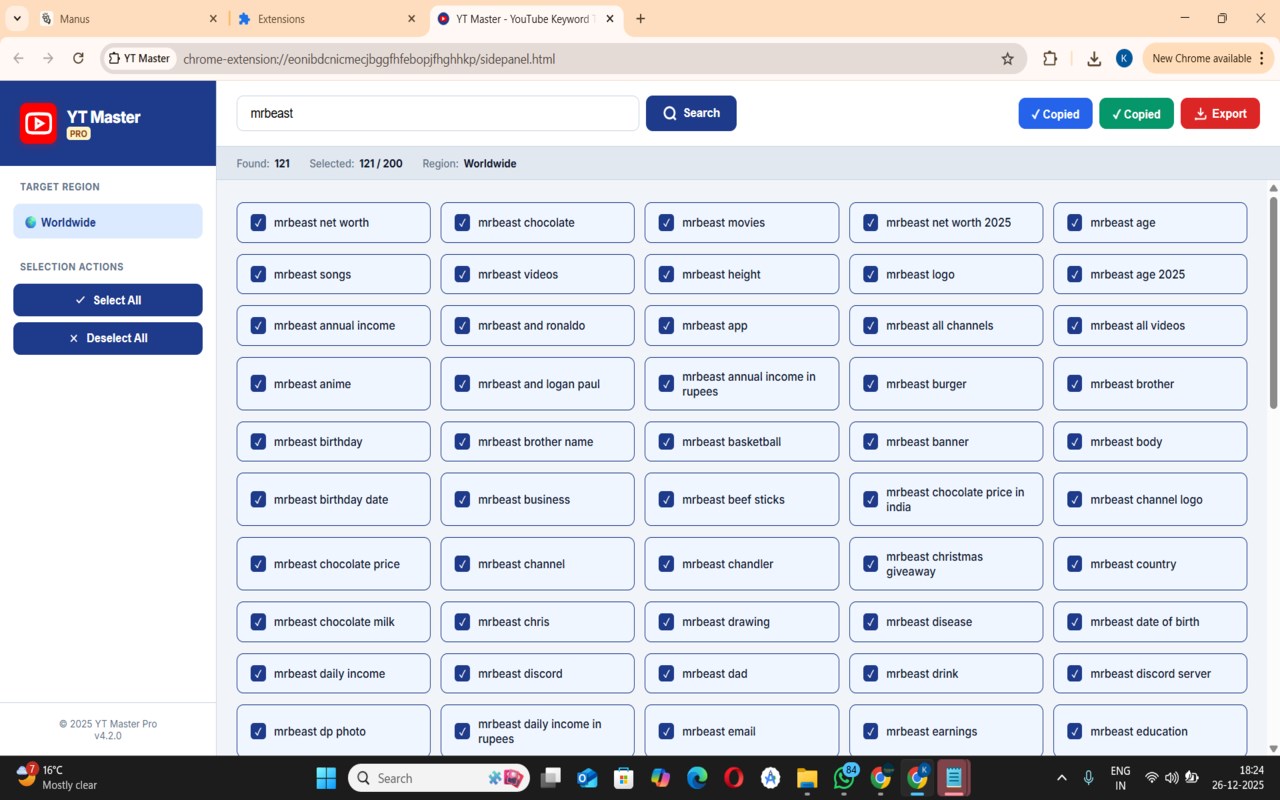The width and height of the screenshot is (1280, 800).
Task: Click the YT Master red play logo
Action: 39,123
